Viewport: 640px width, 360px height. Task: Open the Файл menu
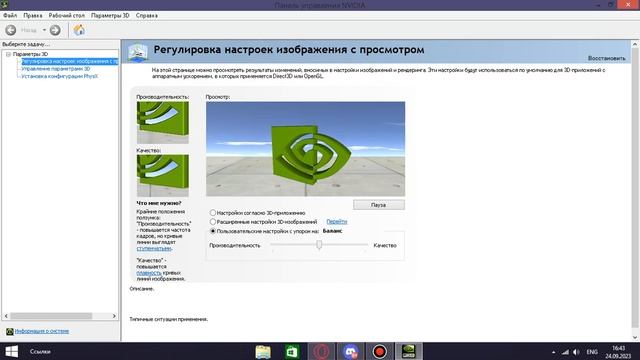[x=10, y=15]
